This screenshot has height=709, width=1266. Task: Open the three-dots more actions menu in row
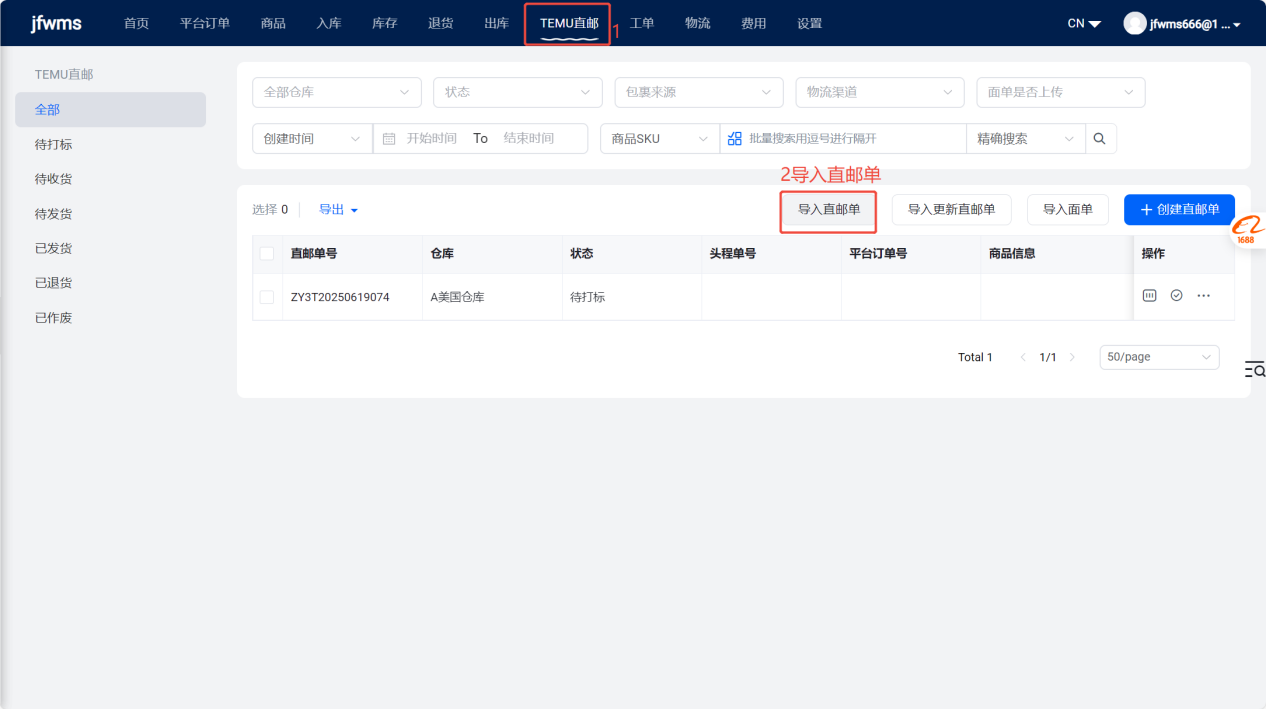point(1203,296)
